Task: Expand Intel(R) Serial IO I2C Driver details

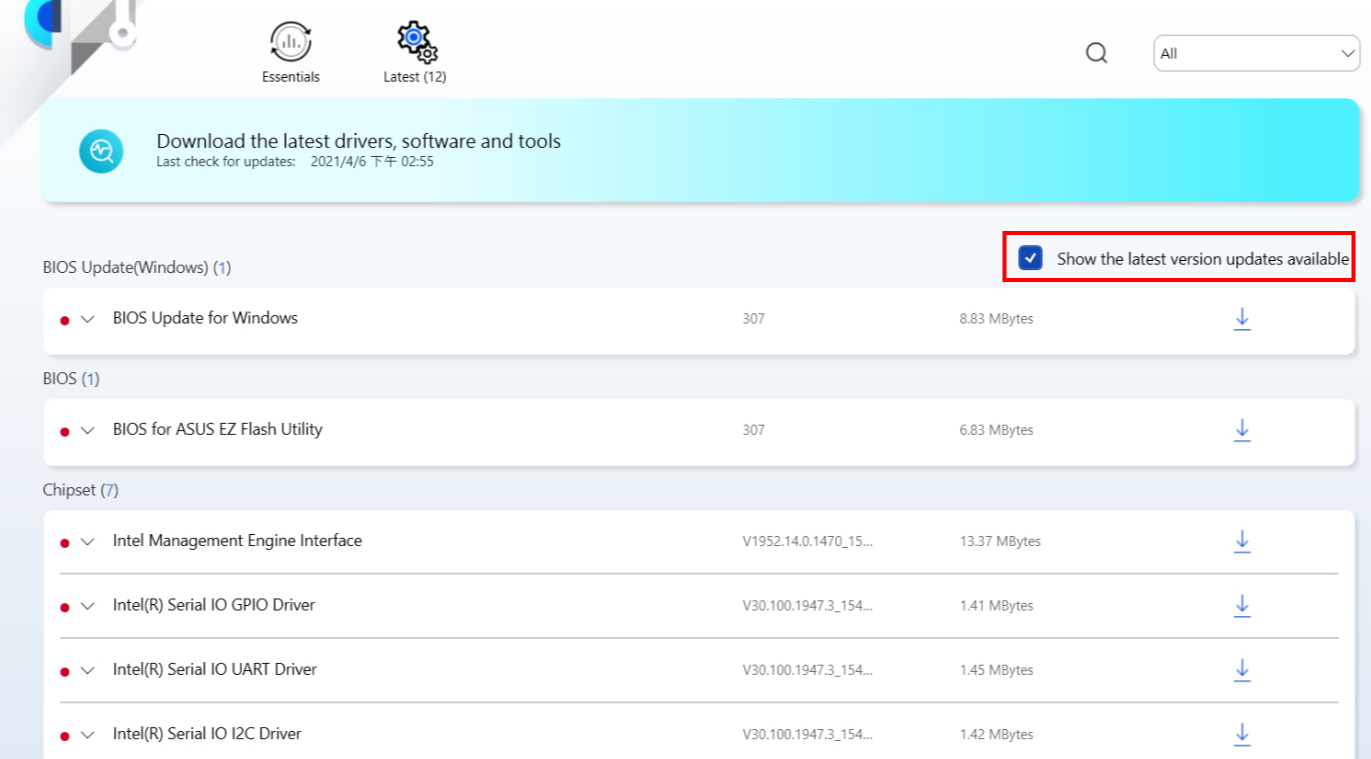Action: click(88, 734)
